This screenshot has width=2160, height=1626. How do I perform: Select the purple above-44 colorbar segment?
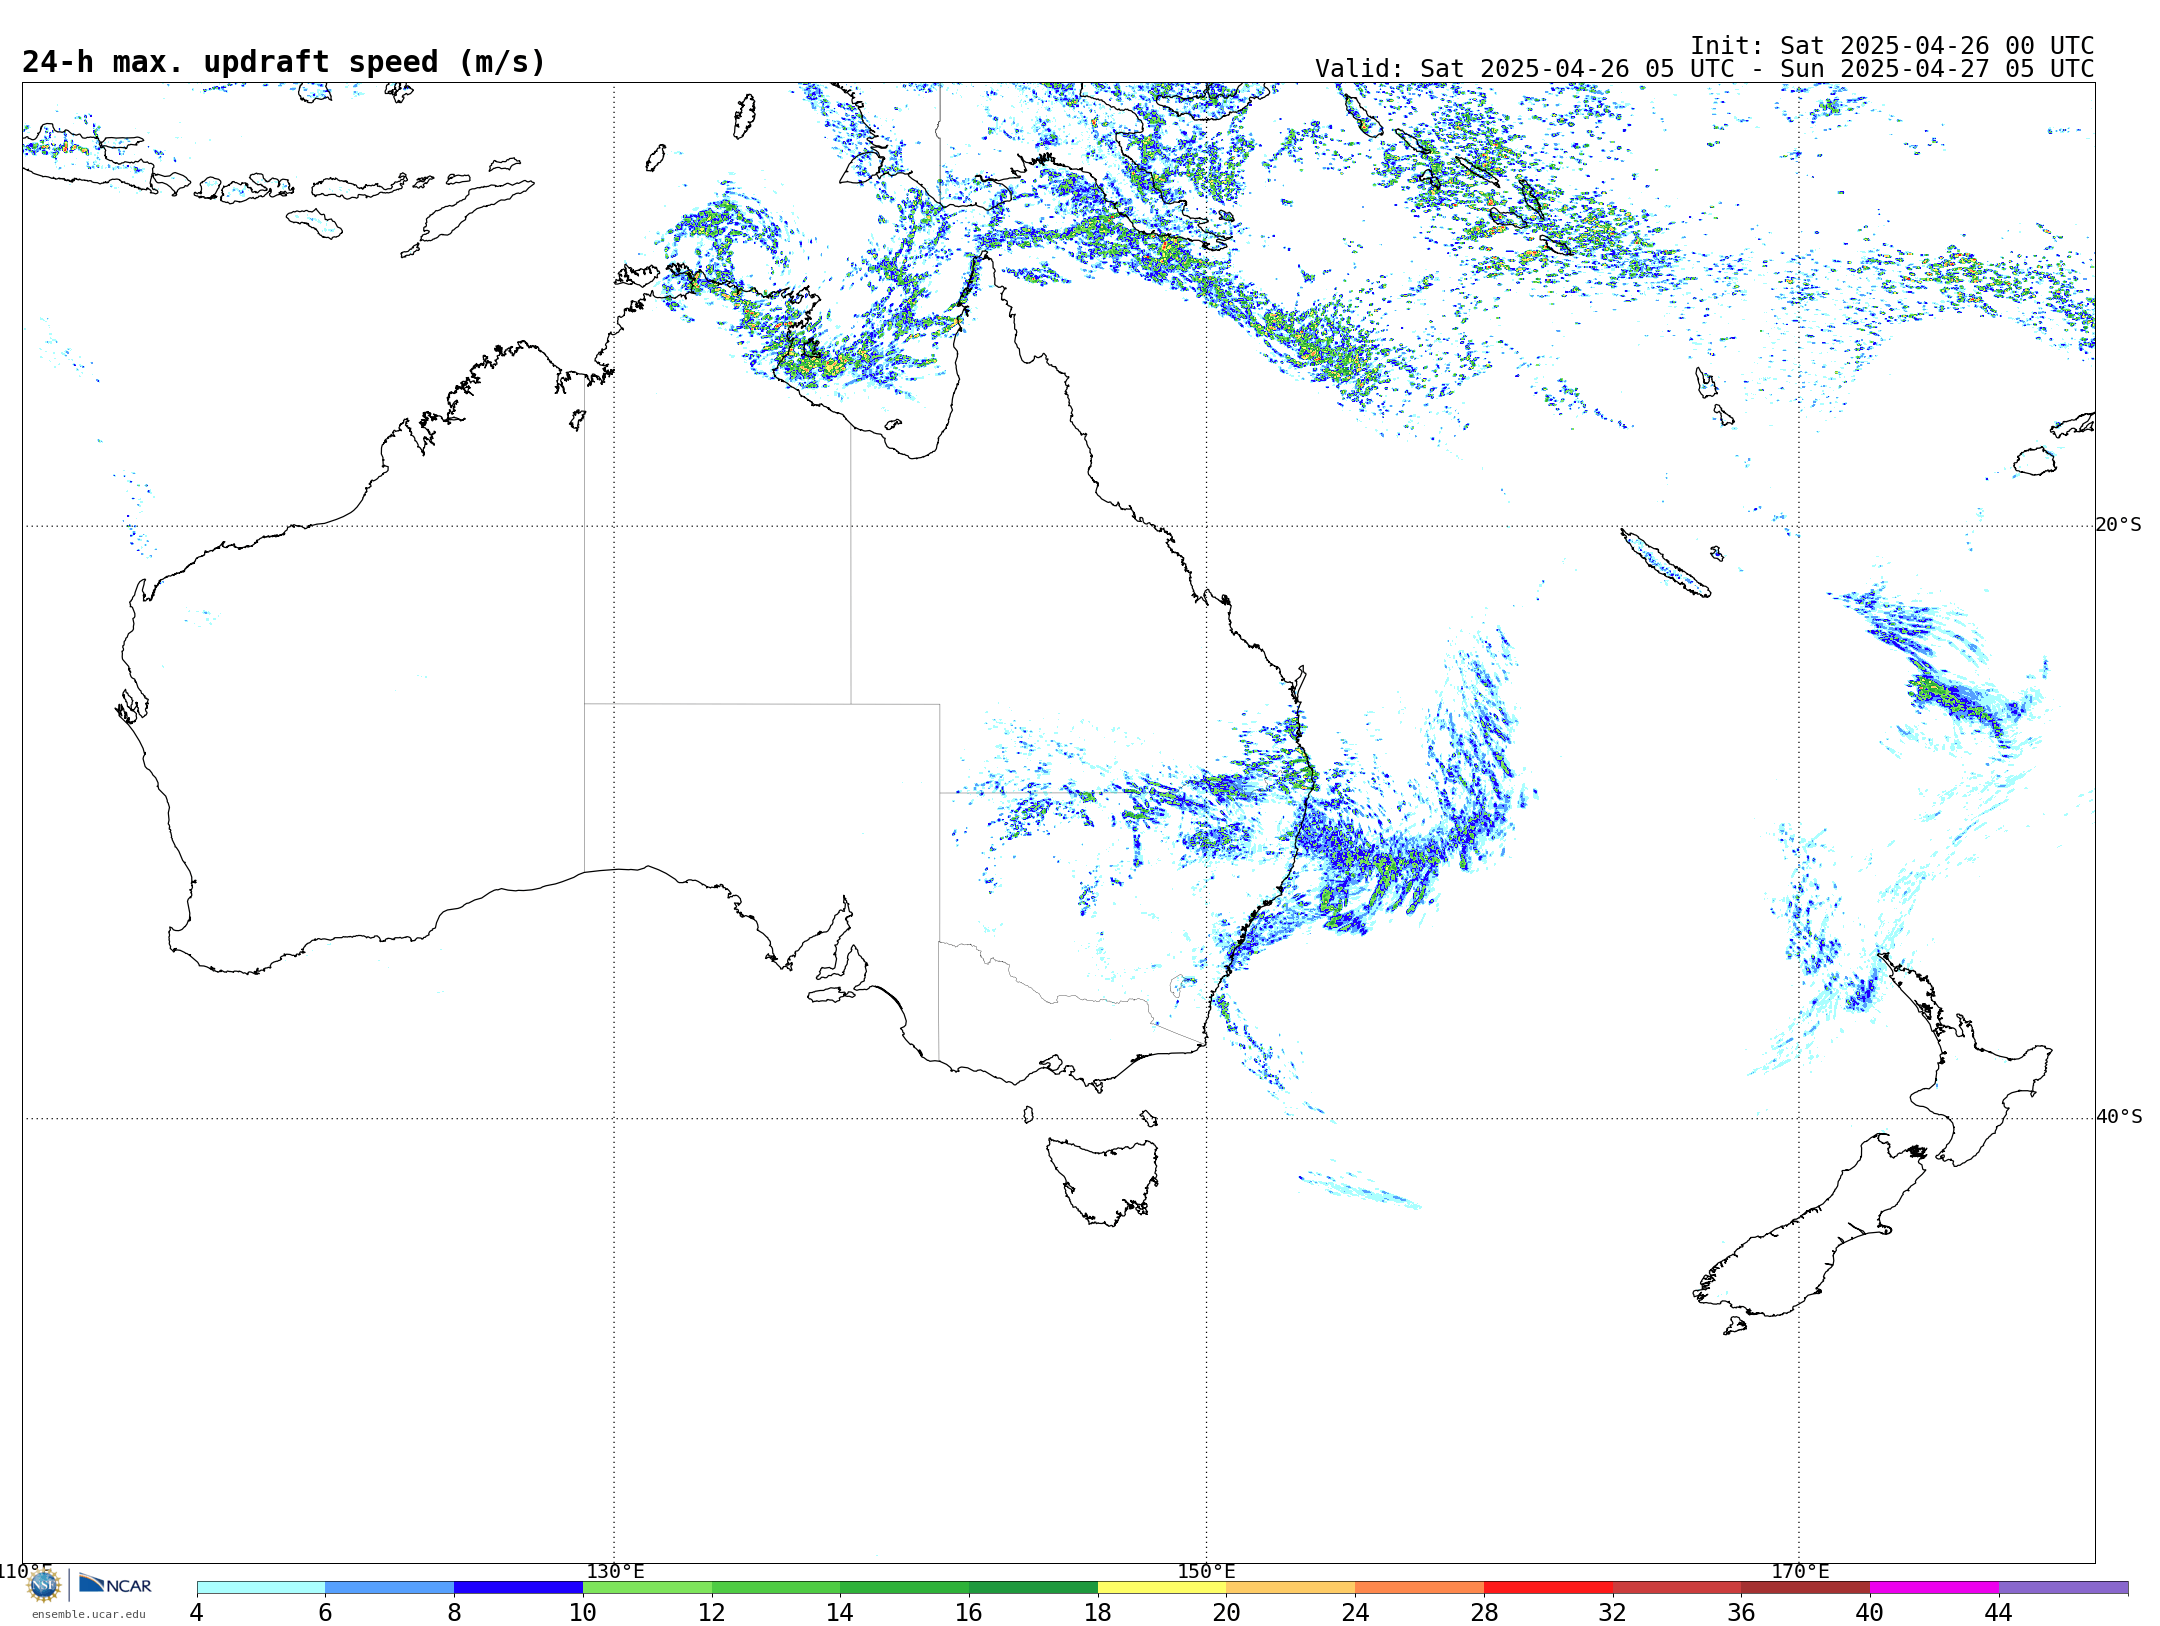tap(2063, 1588)
